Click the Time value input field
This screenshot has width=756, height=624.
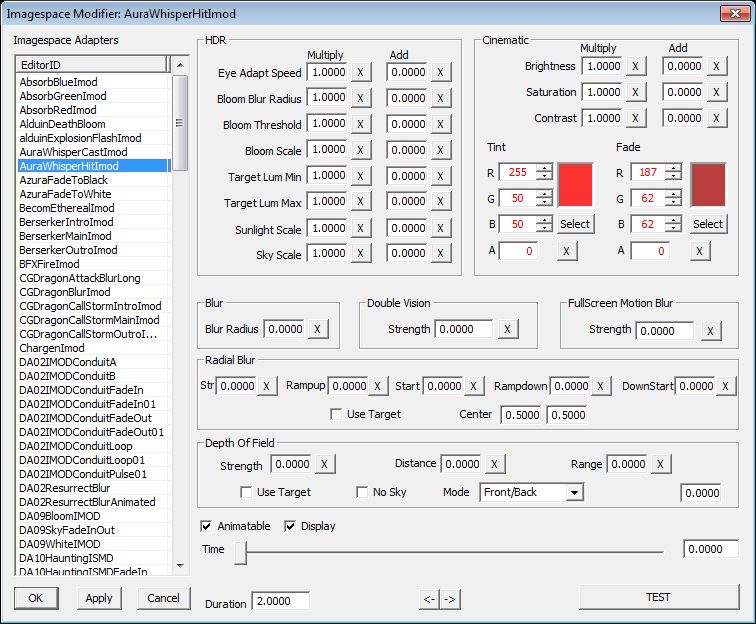[x=711, y=549]
